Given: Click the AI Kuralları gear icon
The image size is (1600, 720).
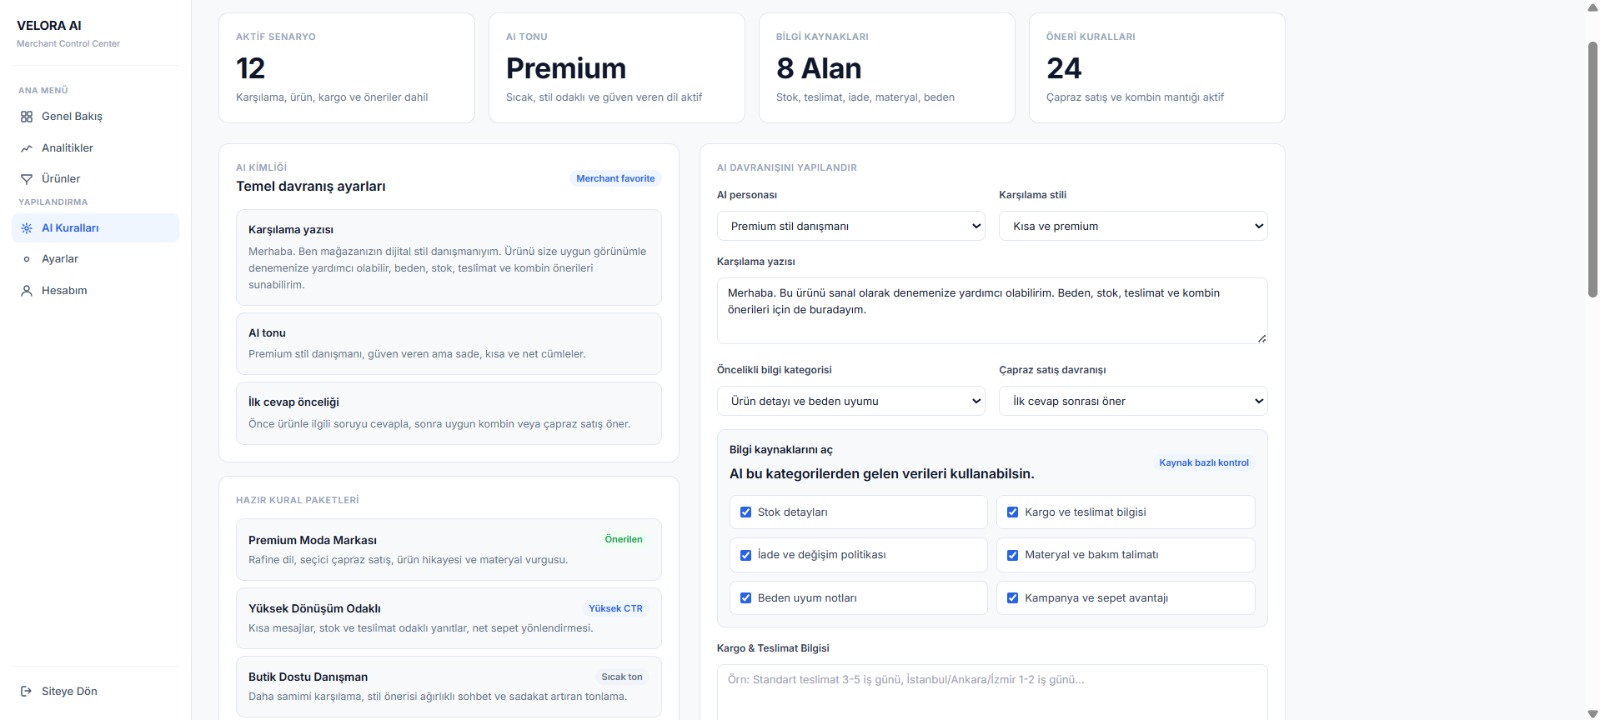Looking at the screenshot, I should [27, 228].
